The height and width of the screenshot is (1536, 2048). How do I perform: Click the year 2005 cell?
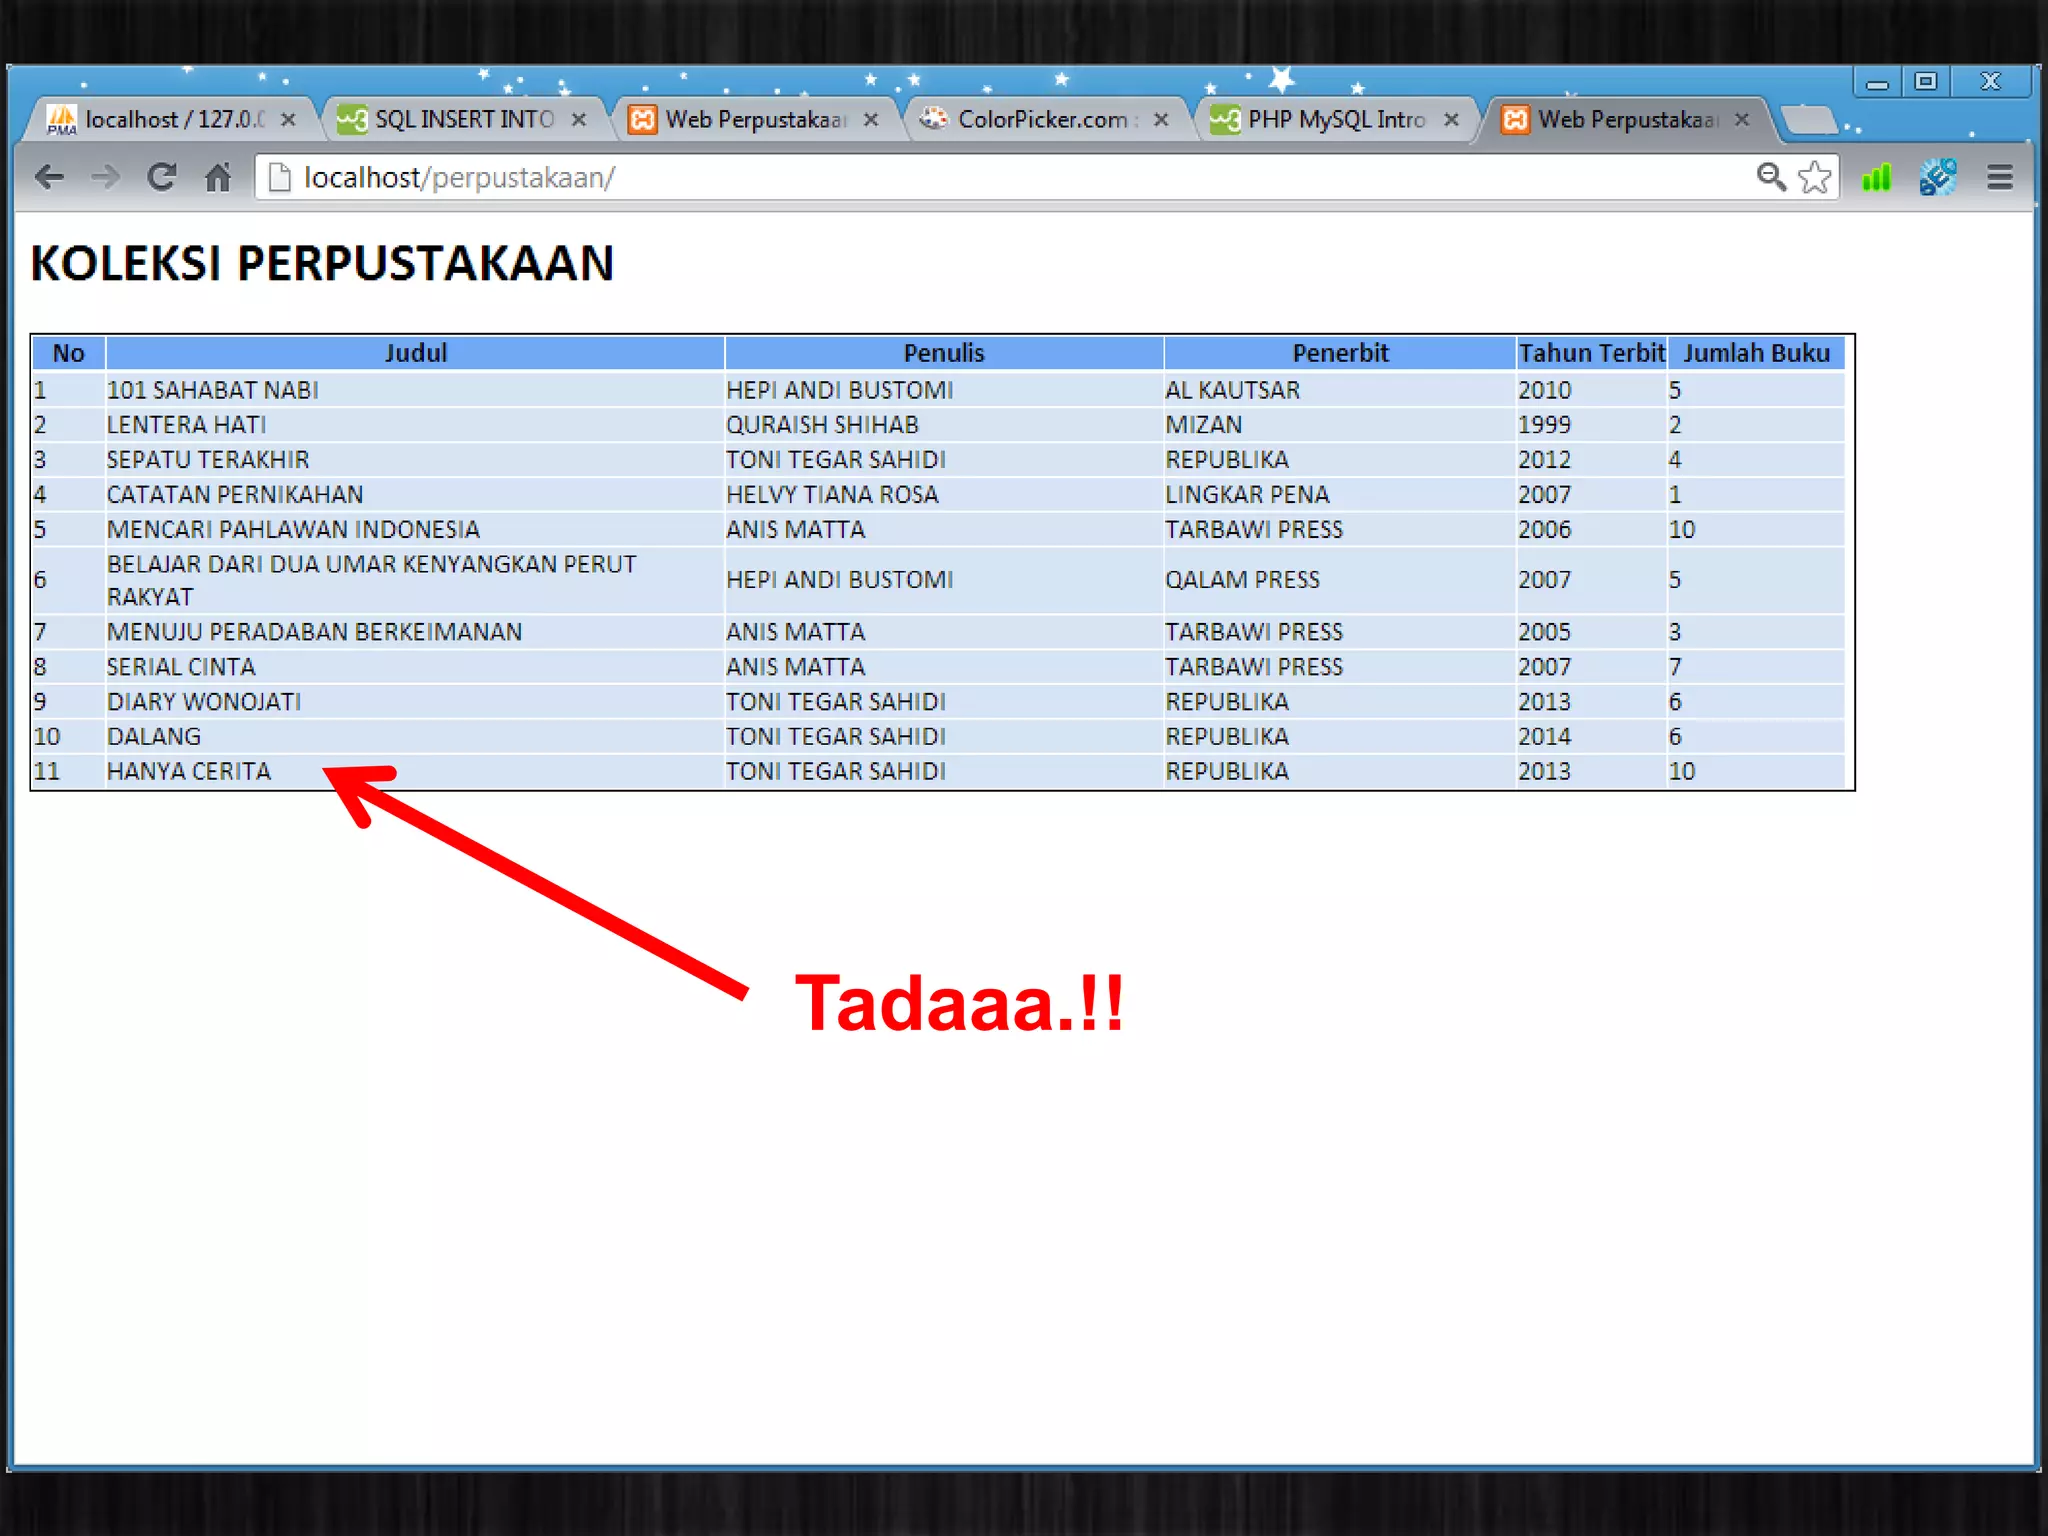(x=1592, y=632)
